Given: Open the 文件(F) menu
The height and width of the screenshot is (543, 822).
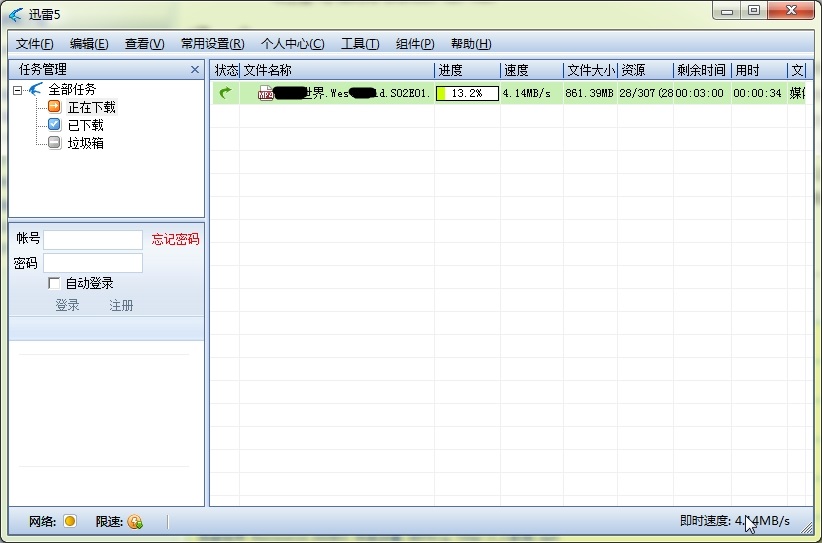Looking at the screenshot, I should 35,44.
